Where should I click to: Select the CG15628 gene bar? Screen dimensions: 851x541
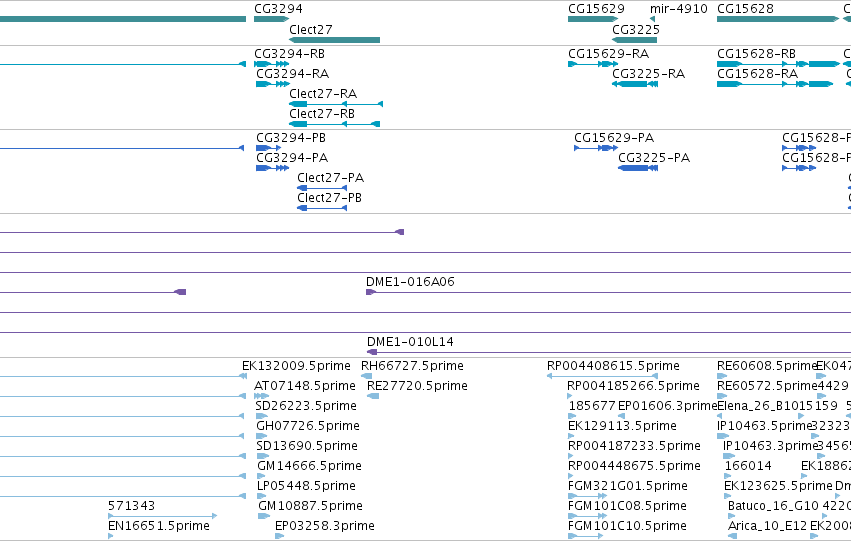point(778,19)
